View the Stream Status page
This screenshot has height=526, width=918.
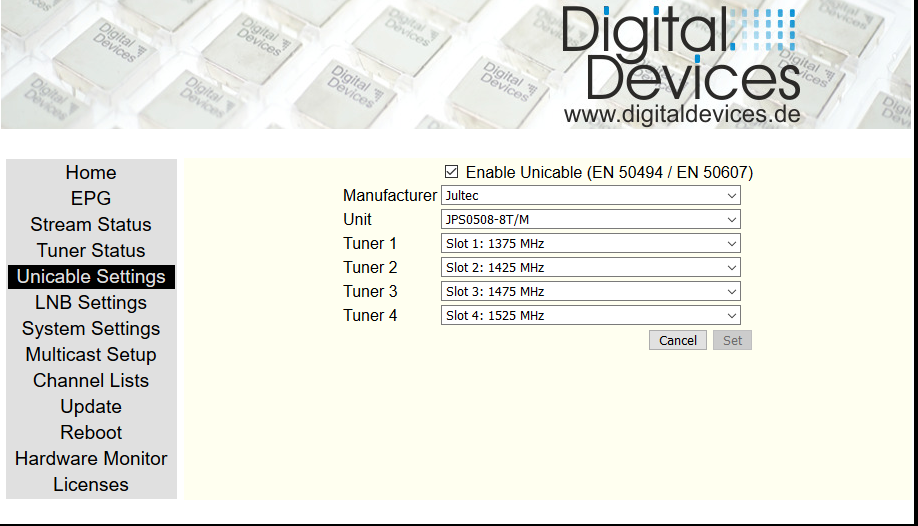(x=91, y=225)
